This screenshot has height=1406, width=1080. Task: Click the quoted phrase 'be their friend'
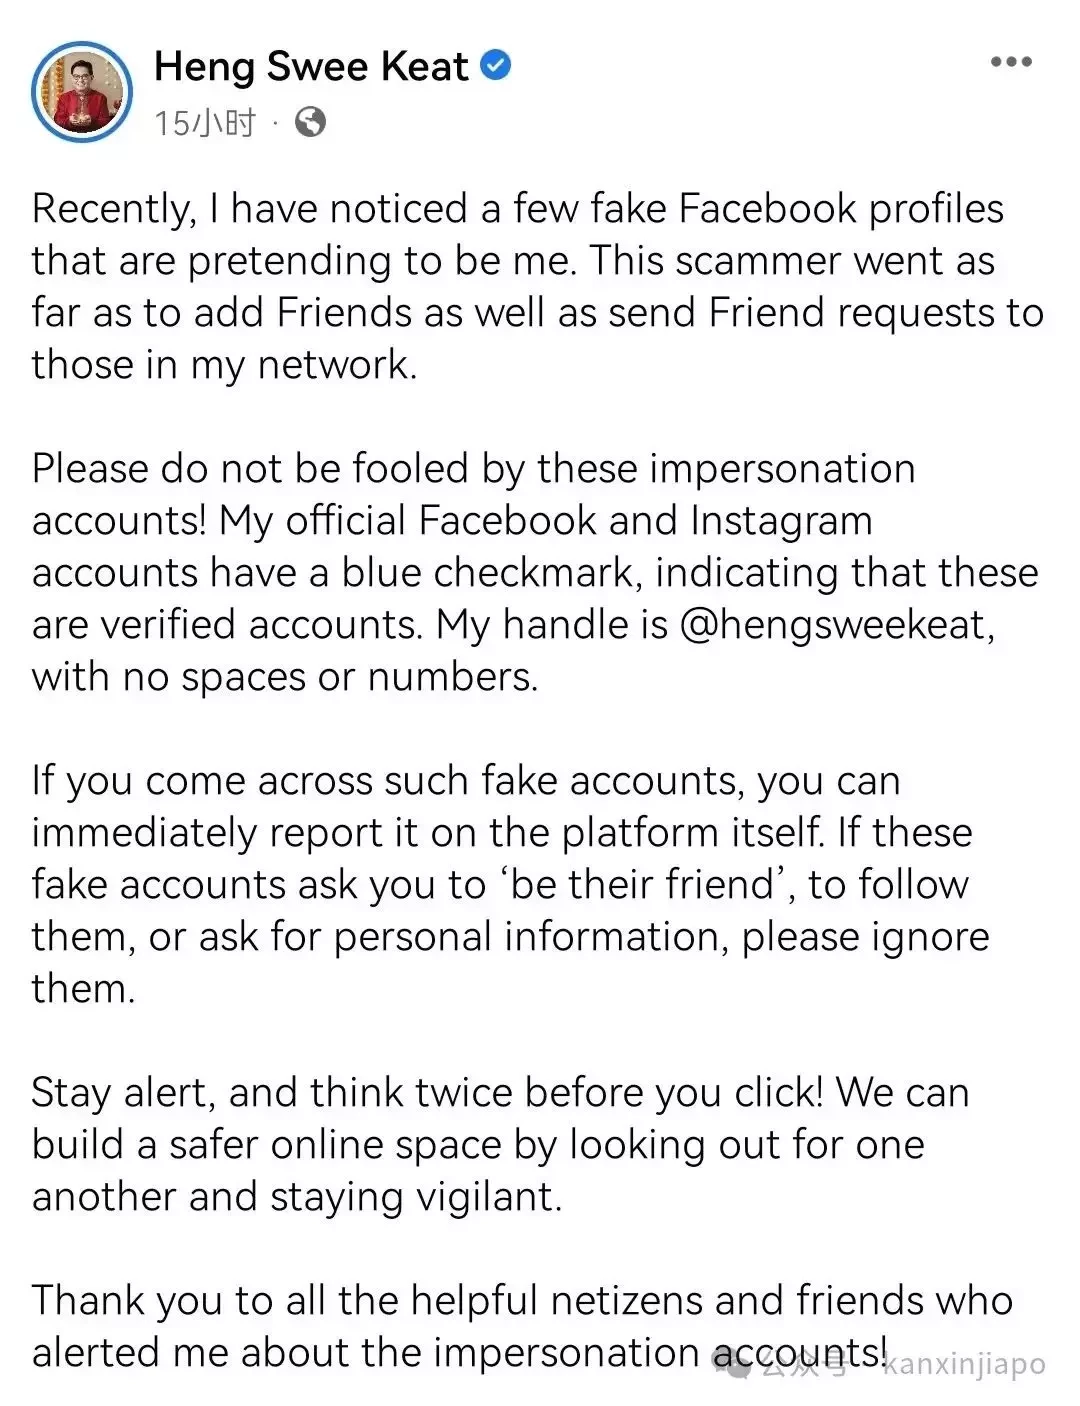tap(642, 884)
